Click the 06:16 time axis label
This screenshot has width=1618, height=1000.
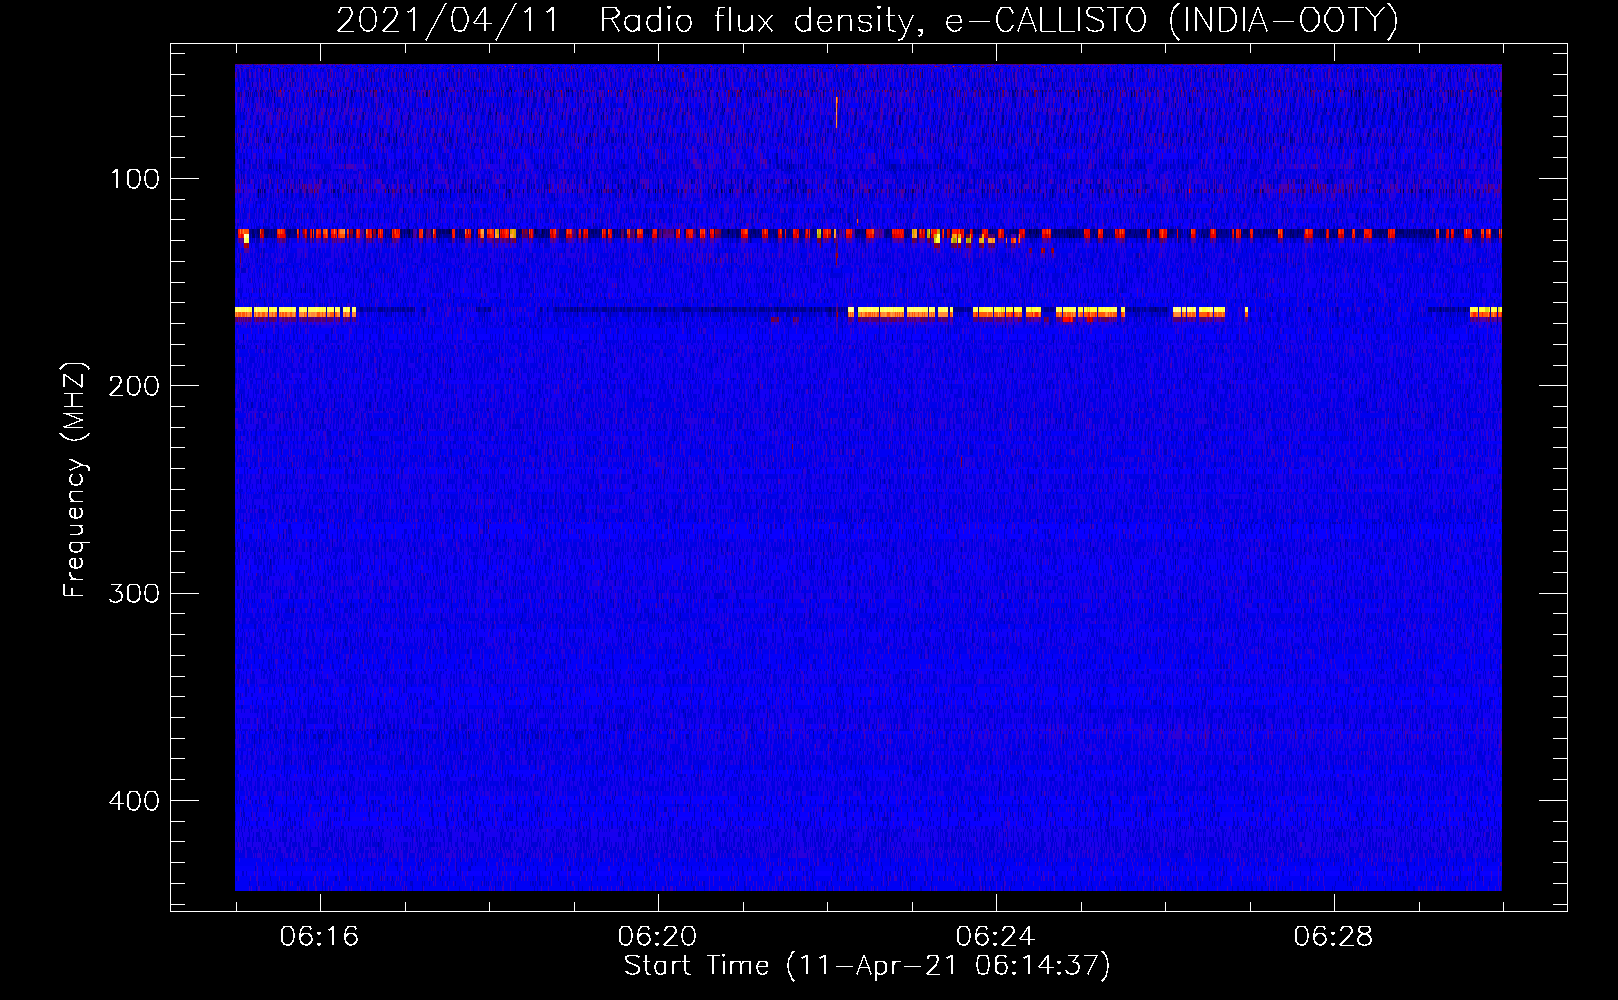point(319,937)
